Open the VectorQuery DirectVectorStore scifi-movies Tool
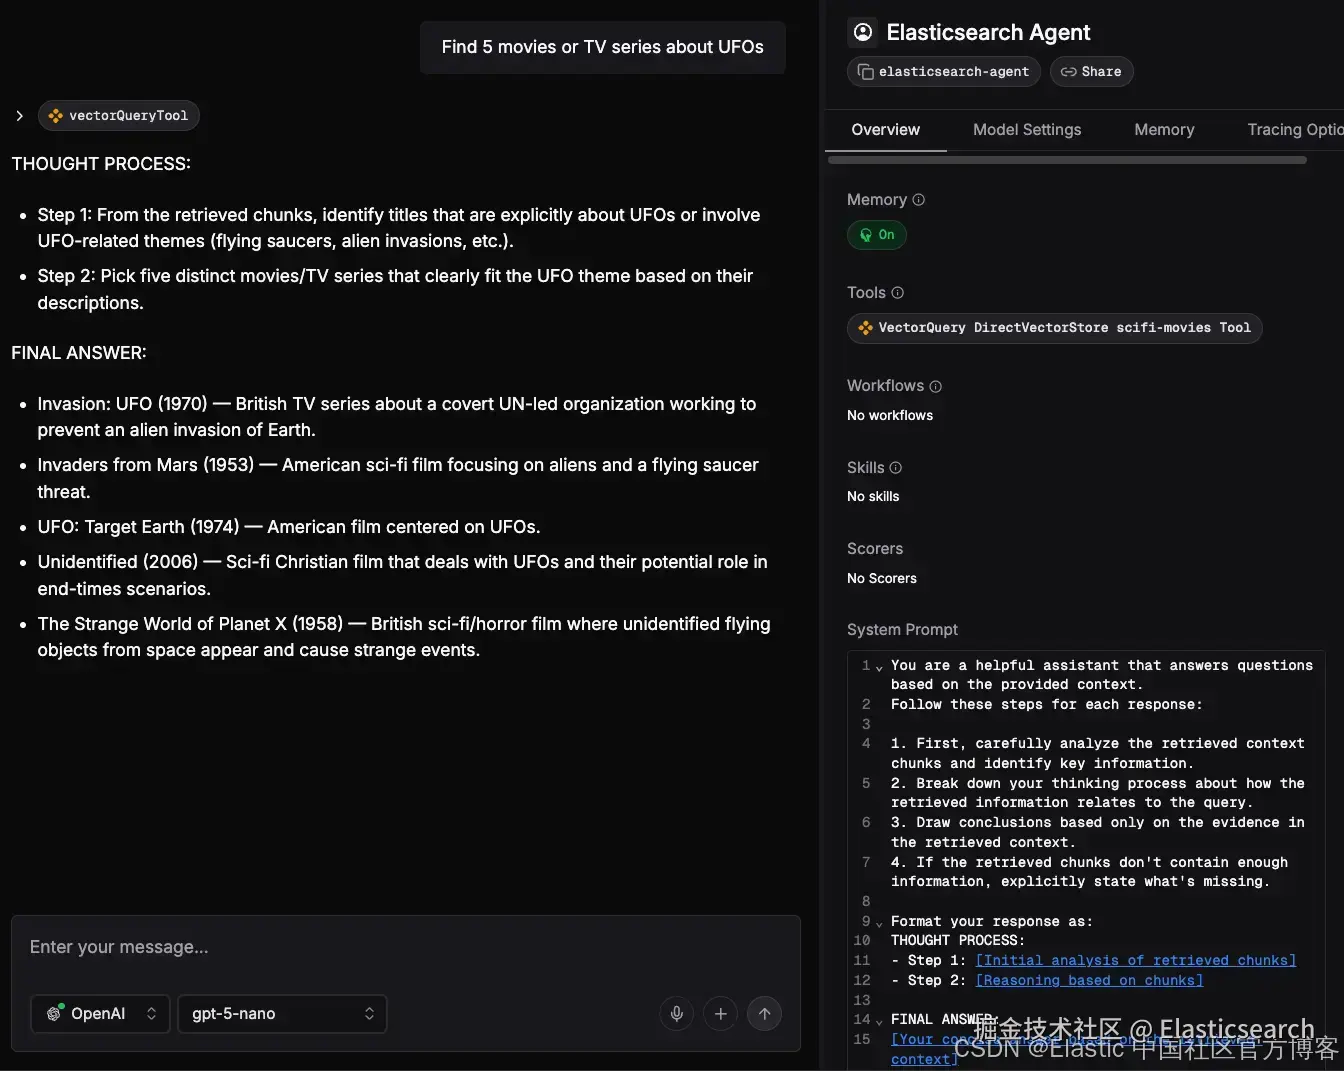The width and height of the screenshot is (1344, 1071). pos(1054,328)
